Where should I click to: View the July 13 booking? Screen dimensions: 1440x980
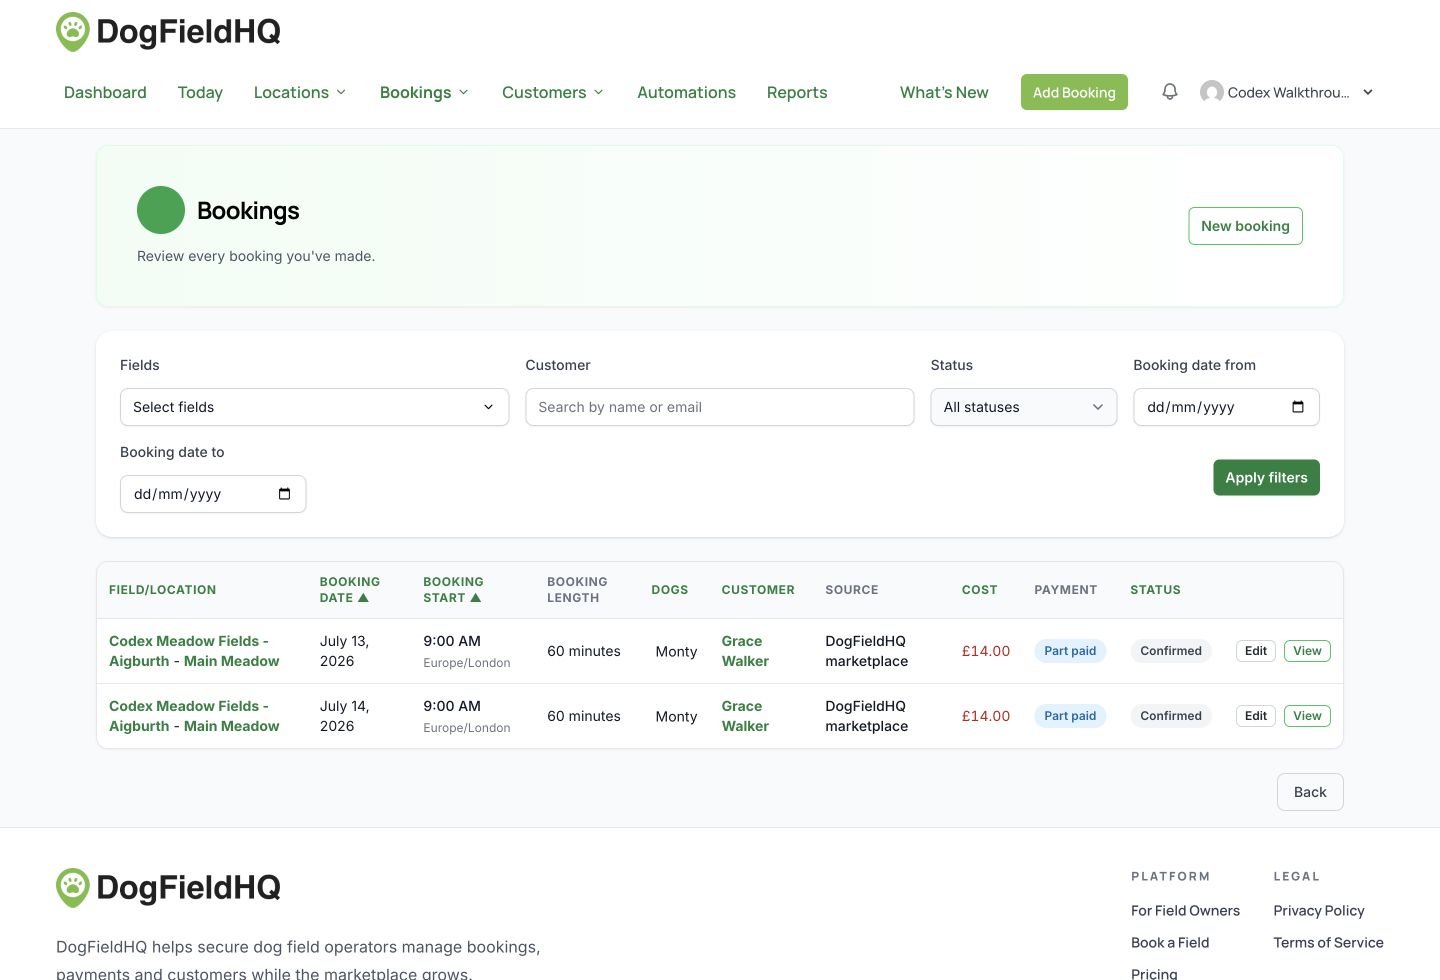1307,651
